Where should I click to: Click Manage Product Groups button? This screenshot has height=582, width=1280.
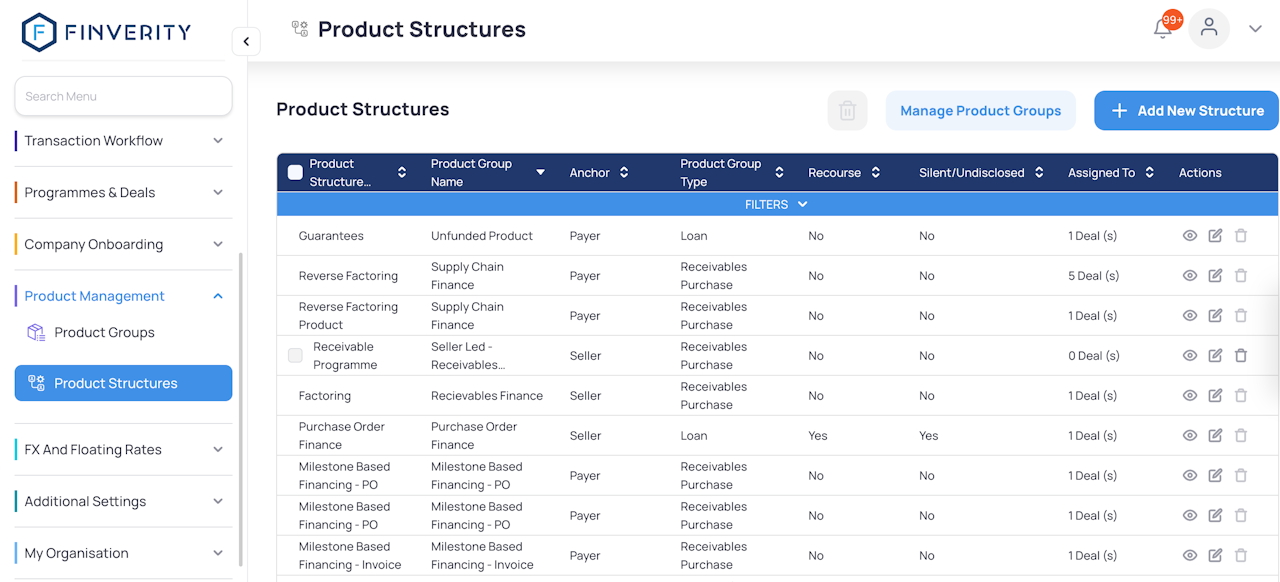point(980,111)
